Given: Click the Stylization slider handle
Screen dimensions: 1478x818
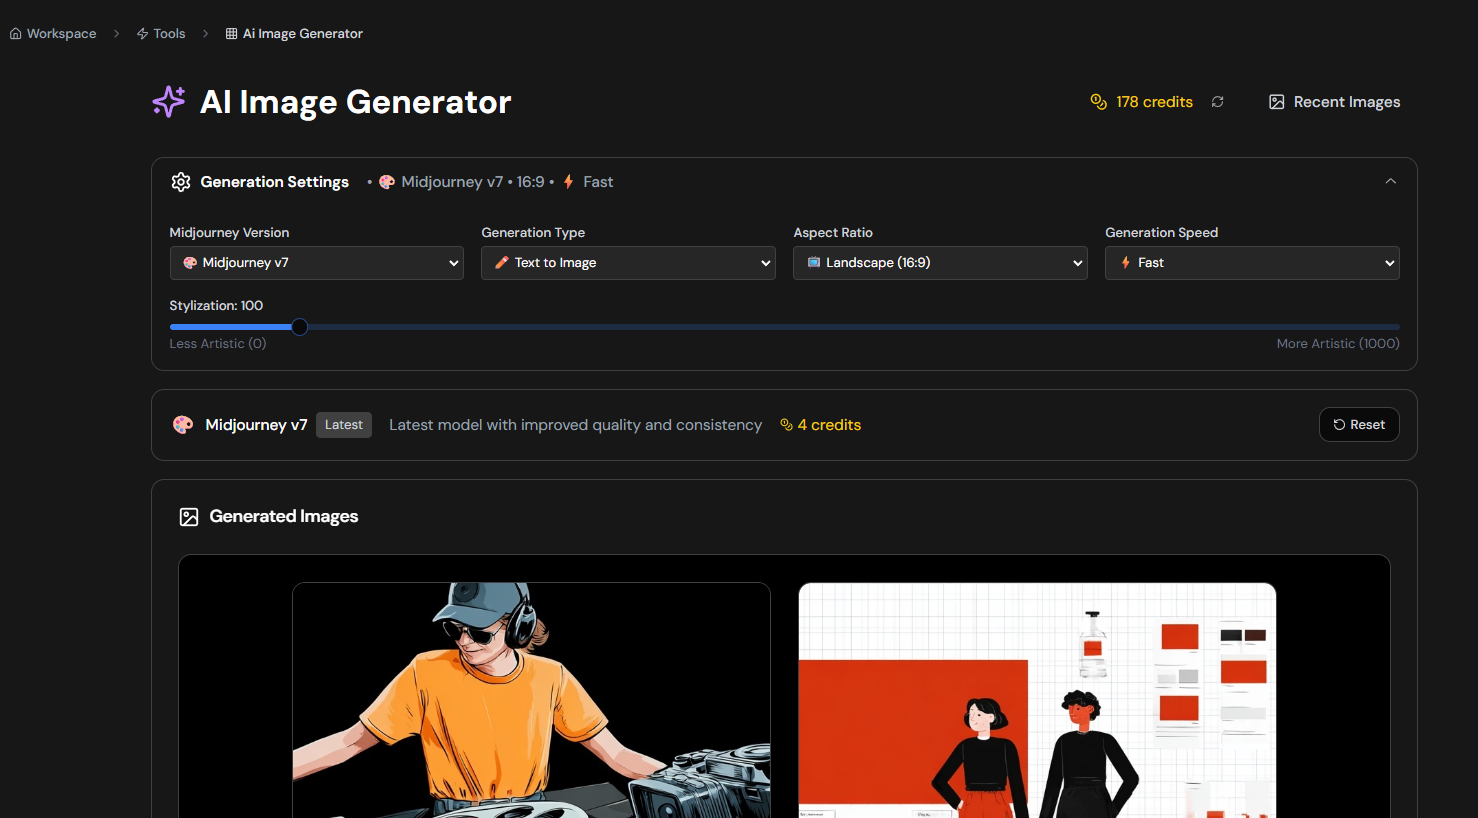Looking at the screenshot, I should [x=299, y=327].
